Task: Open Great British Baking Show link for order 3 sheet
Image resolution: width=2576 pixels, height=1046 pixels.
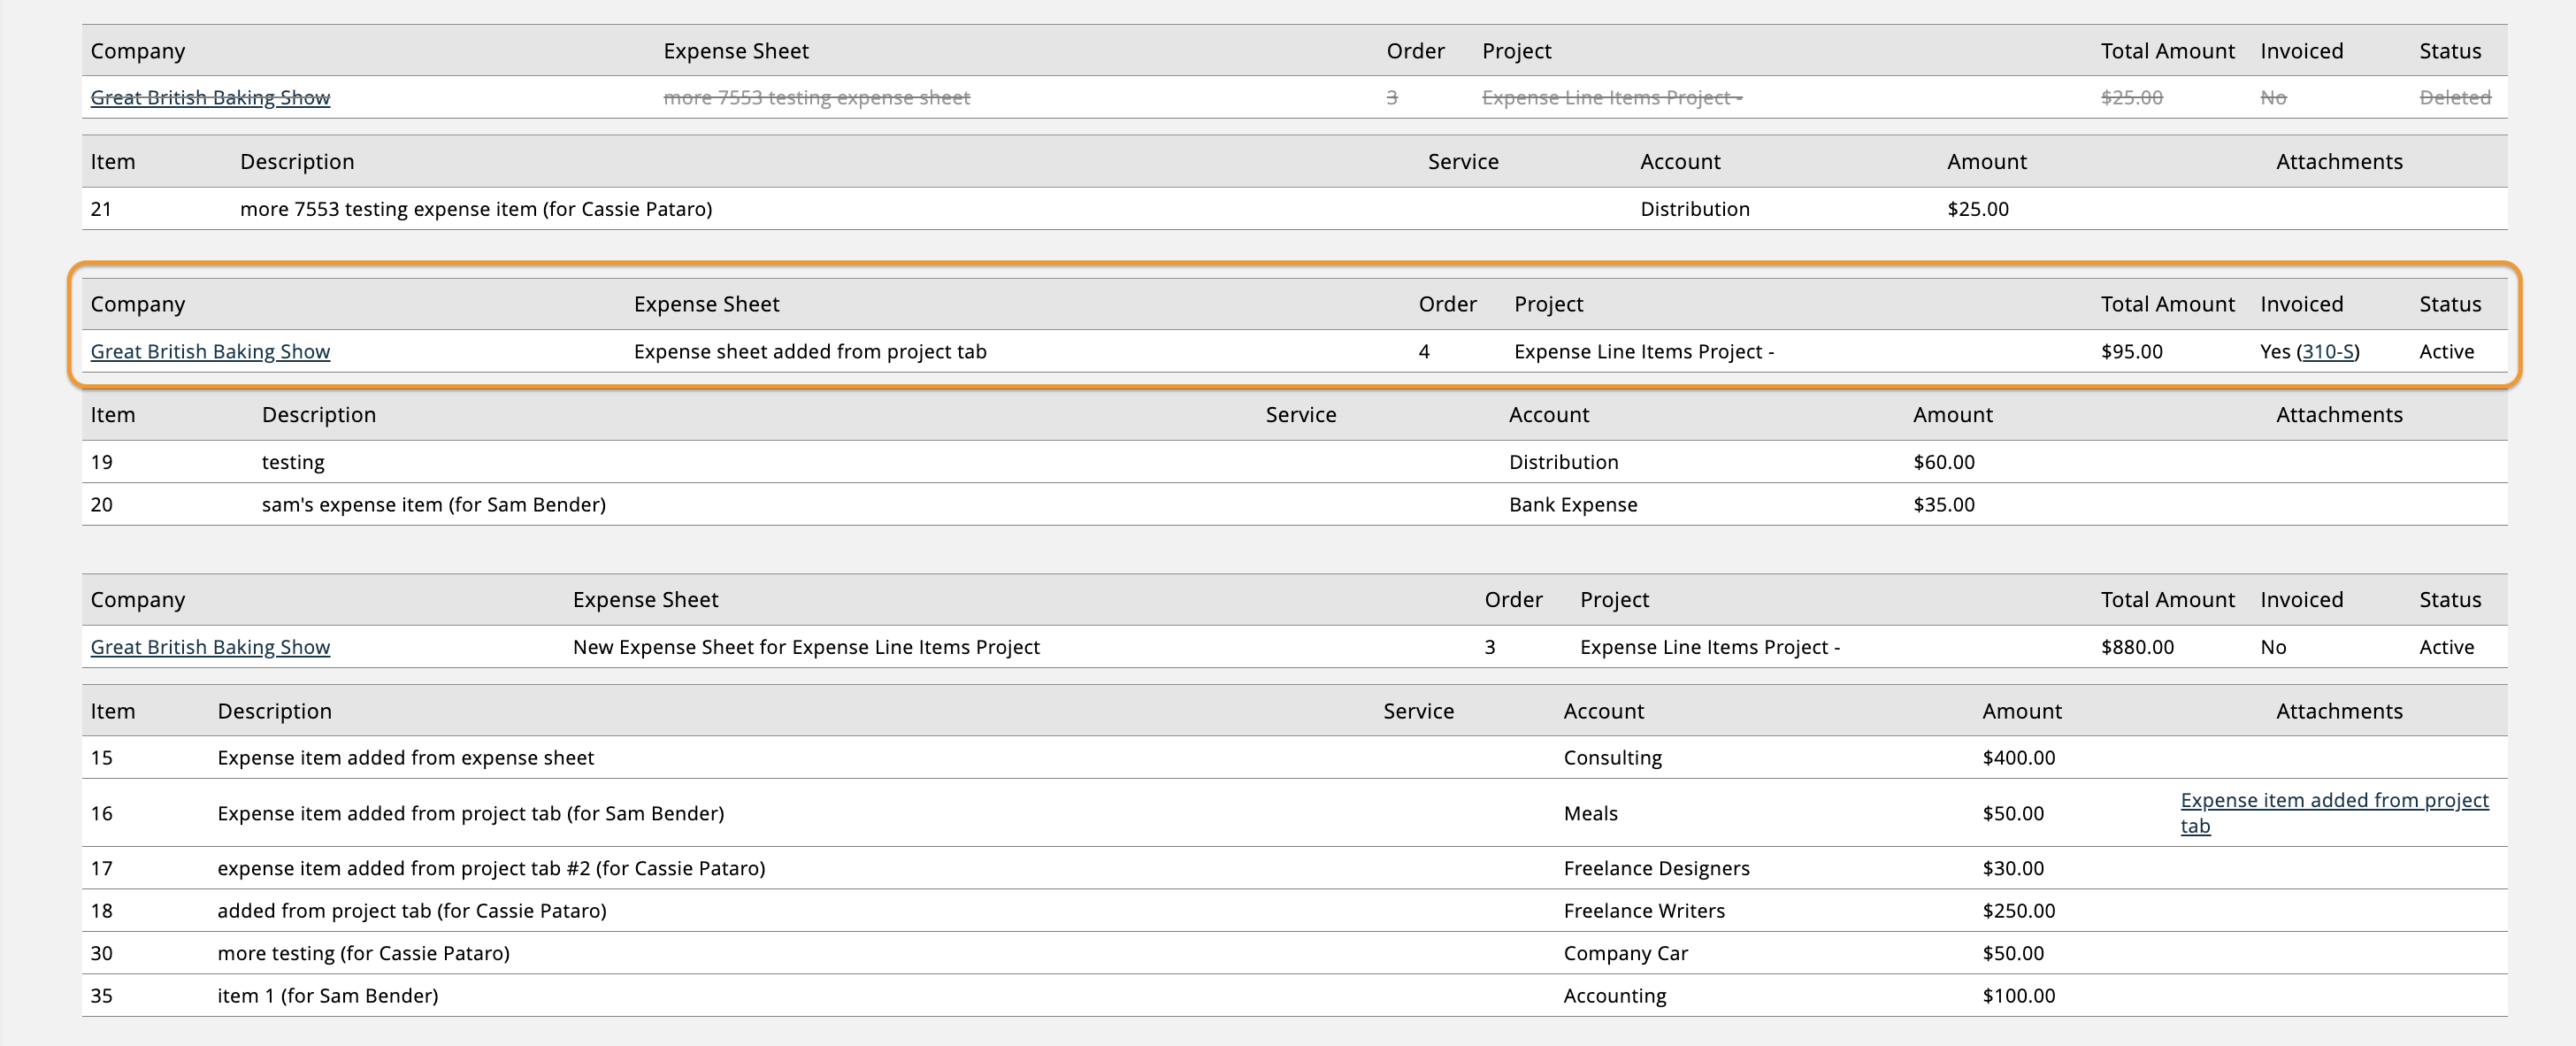Action: click(x=209, y=647)
